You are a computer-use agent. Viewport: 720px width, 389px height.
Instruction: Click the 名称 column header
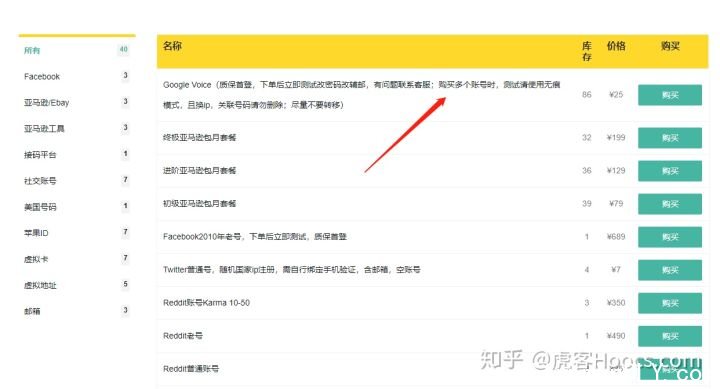(172, 46)
